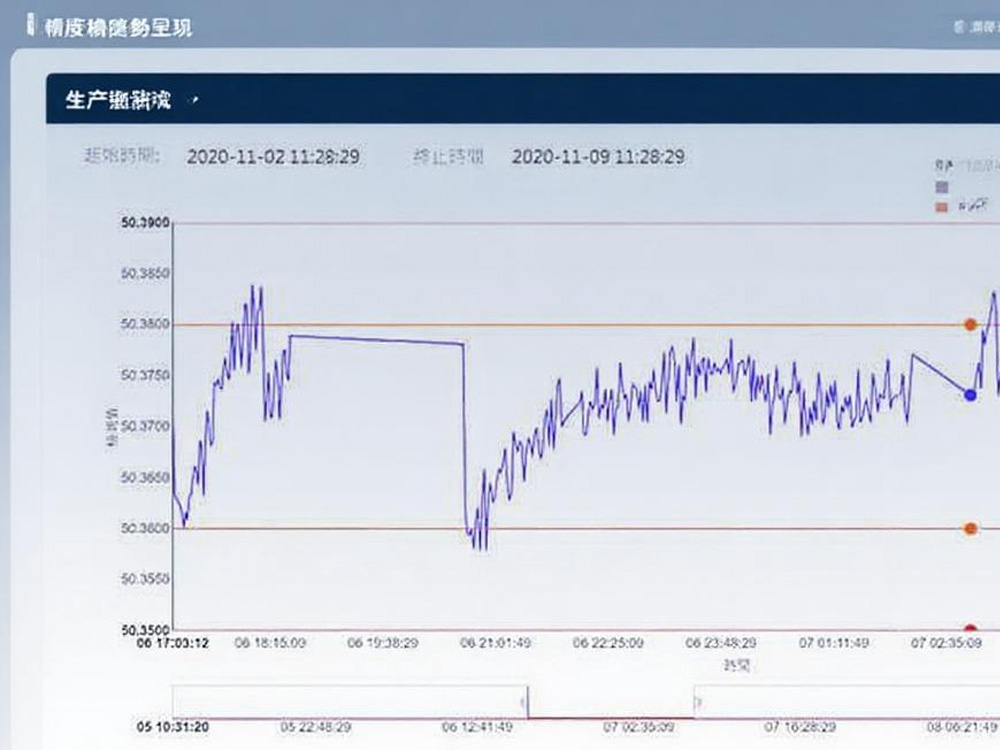Toggle the purple legend series
Screen dimensions: 1000x750
[940, 187]
